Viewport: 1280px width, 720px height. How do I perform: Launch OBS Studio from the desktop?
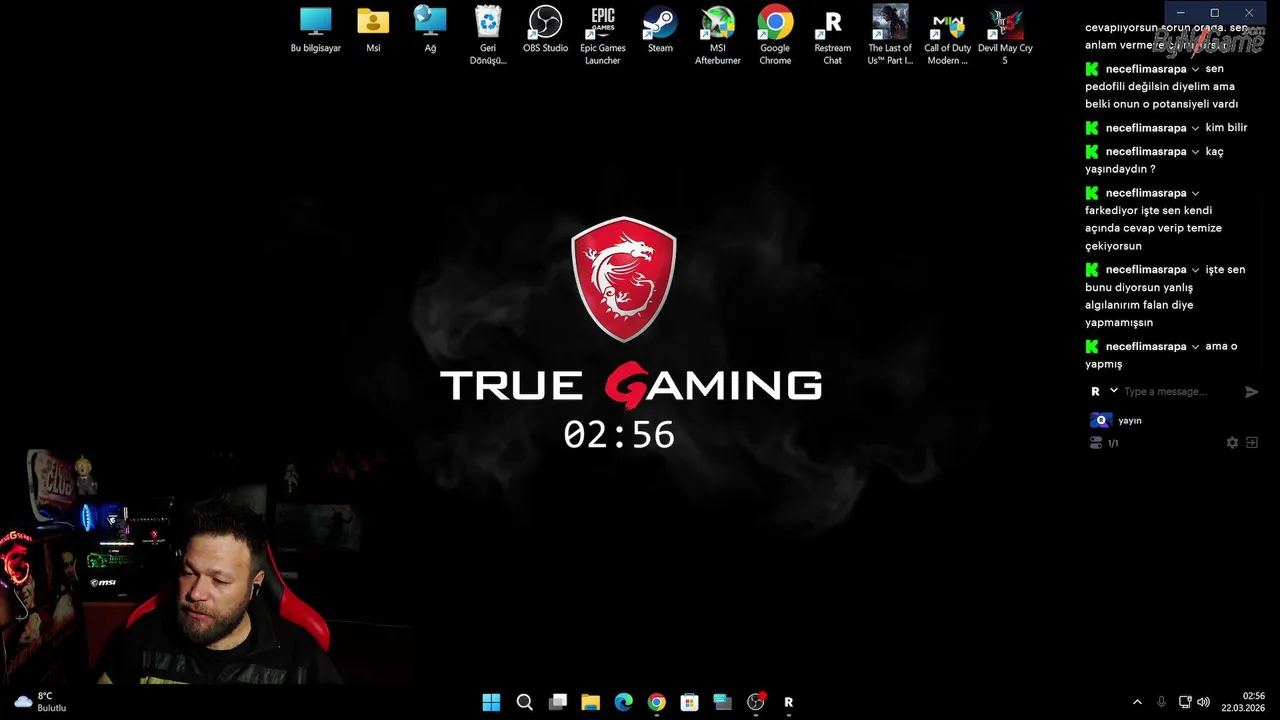[545, 30]
